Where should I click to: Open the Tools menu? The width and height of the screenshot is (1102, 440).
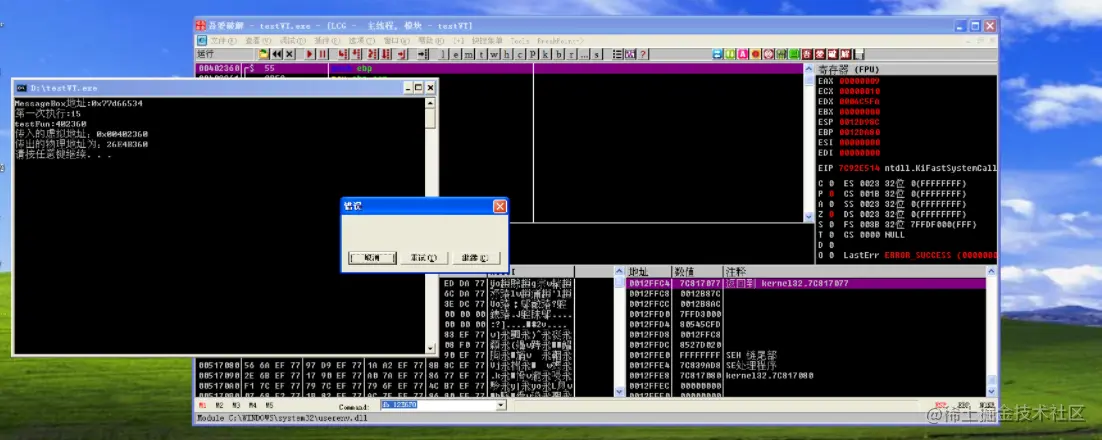(519, 41)
